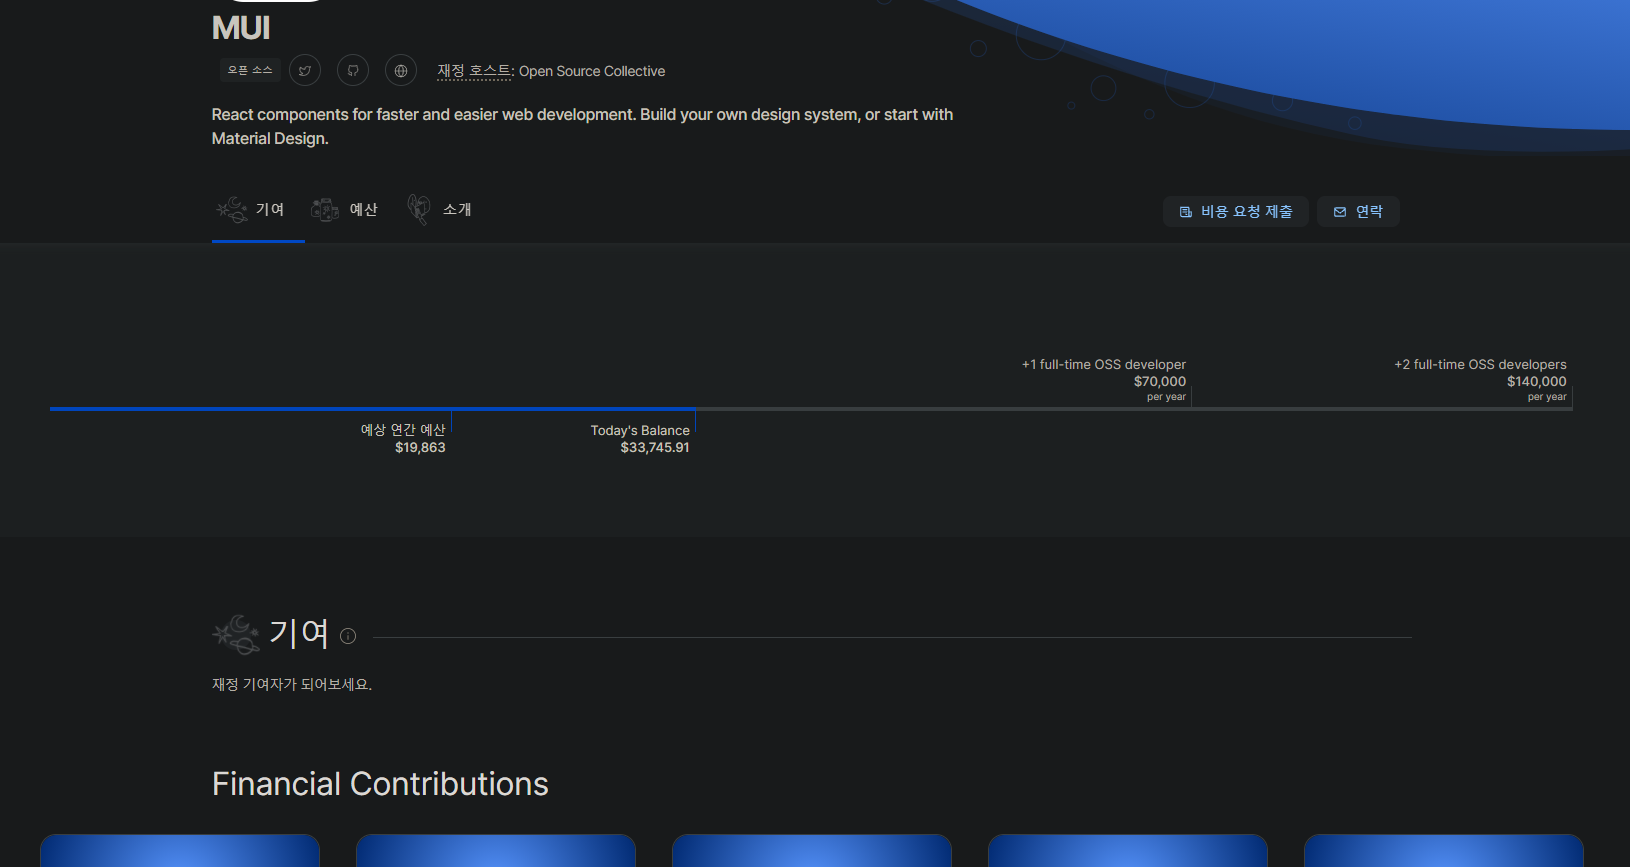Click the 오픈 소스 tag
This screenshot has width=1630, height=867.
pos(250,70)
